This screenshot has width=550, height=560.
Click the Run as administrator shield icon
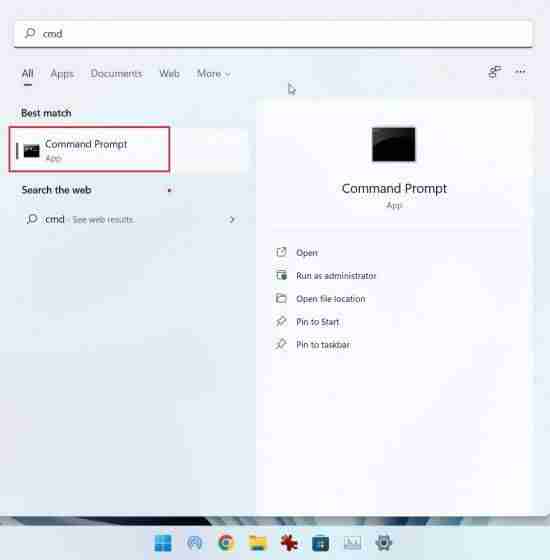(x=281, y=275)
